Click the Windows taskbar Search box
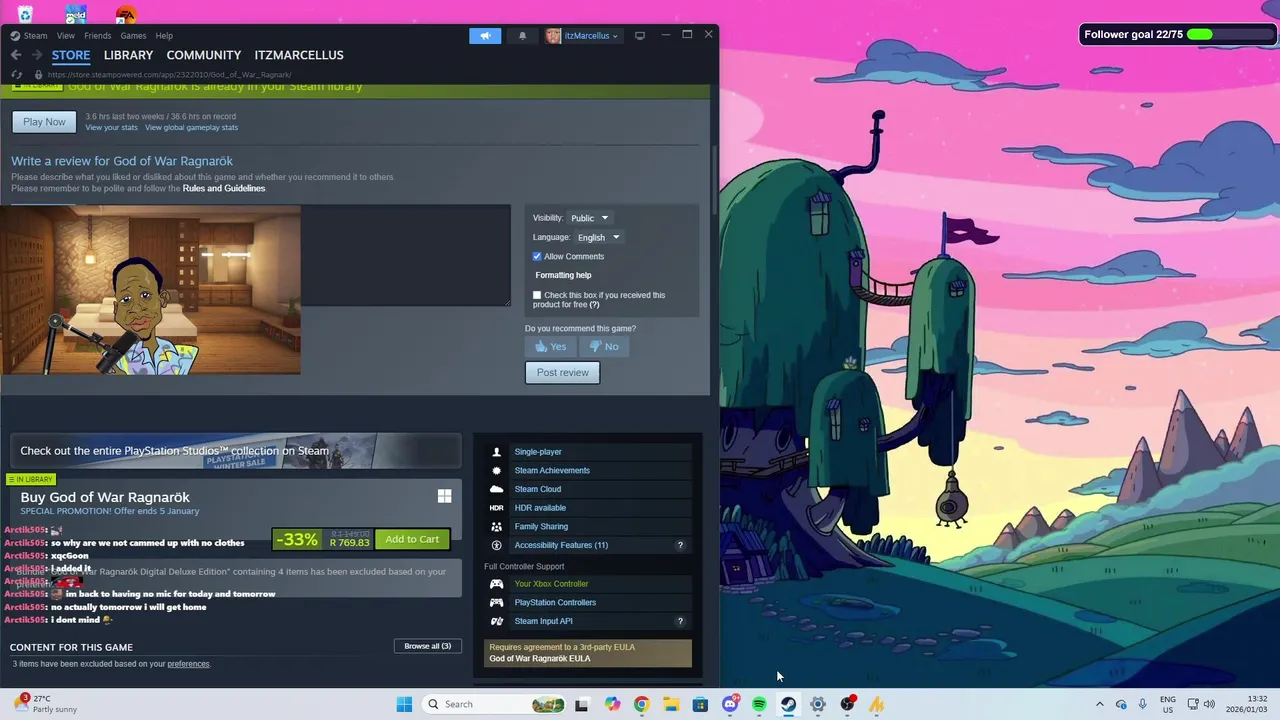Image resolution: width=1280 pixels, height=720 pixels. tap(494, 704)
